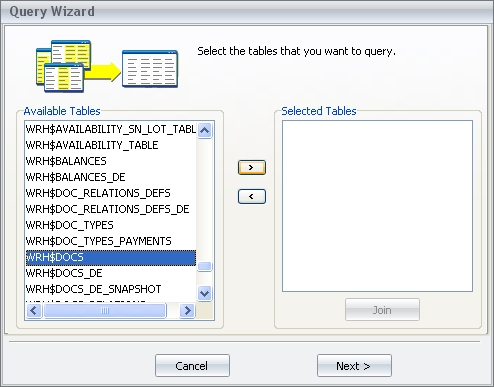This screenshot has width=494, height=387.
Task: Click the highlighted WRH$DOCS table
Action: [111, 257]
